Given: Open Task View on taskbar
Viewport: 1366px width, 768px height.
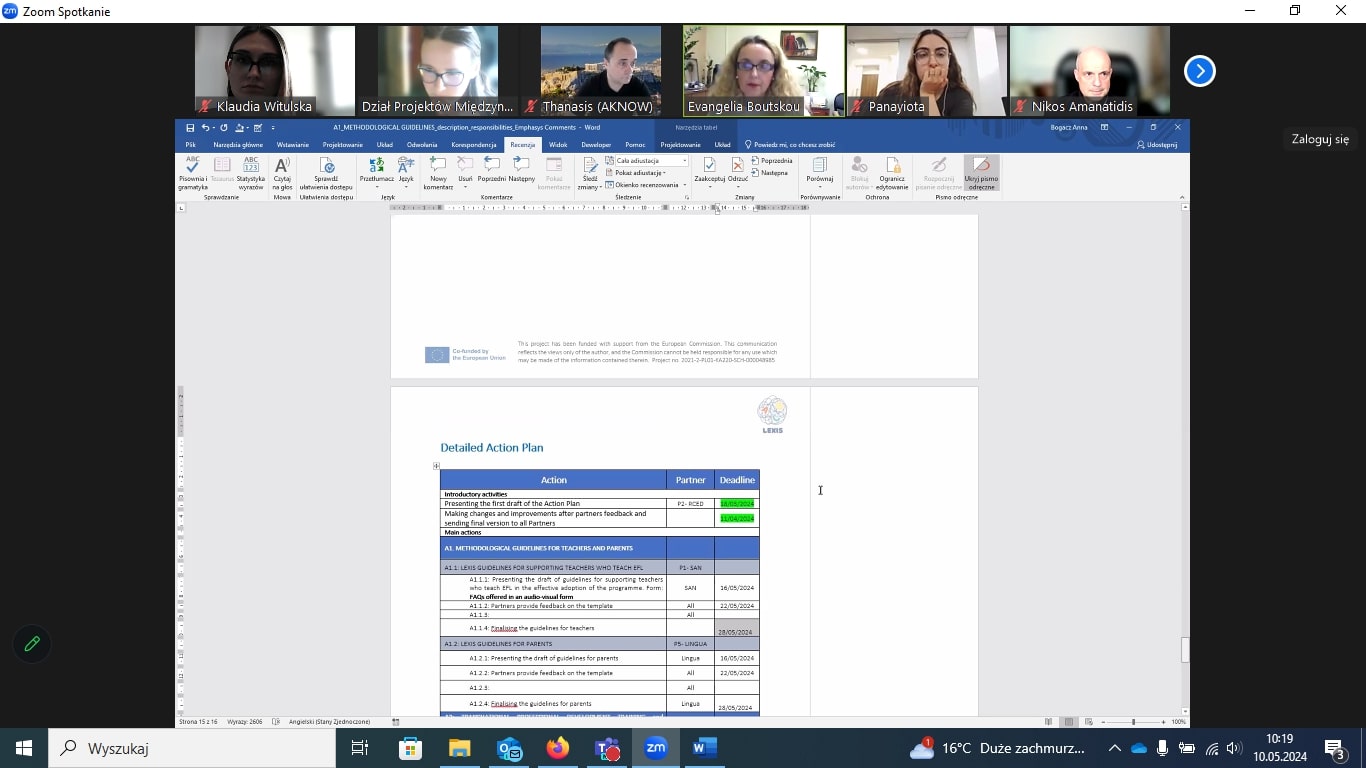Looking at the screenshot, I should pyautogui.click(x=360, y=748).
